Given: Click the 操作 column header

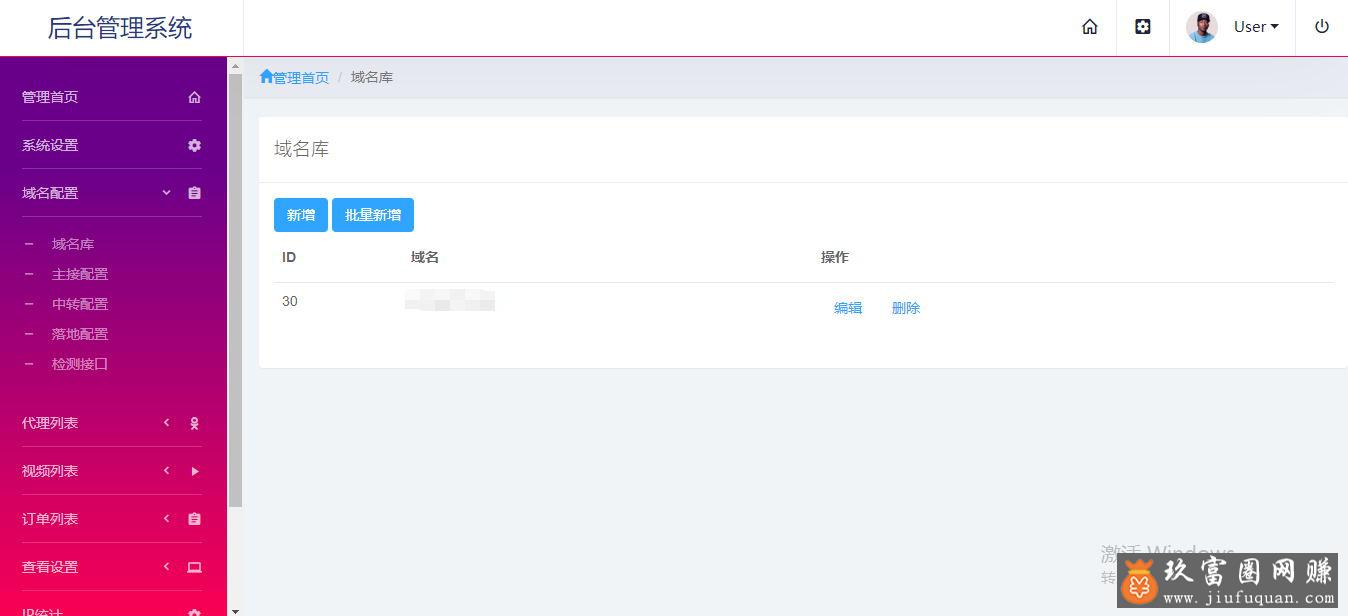Looking at the screenshot, I should click(835, 257).
